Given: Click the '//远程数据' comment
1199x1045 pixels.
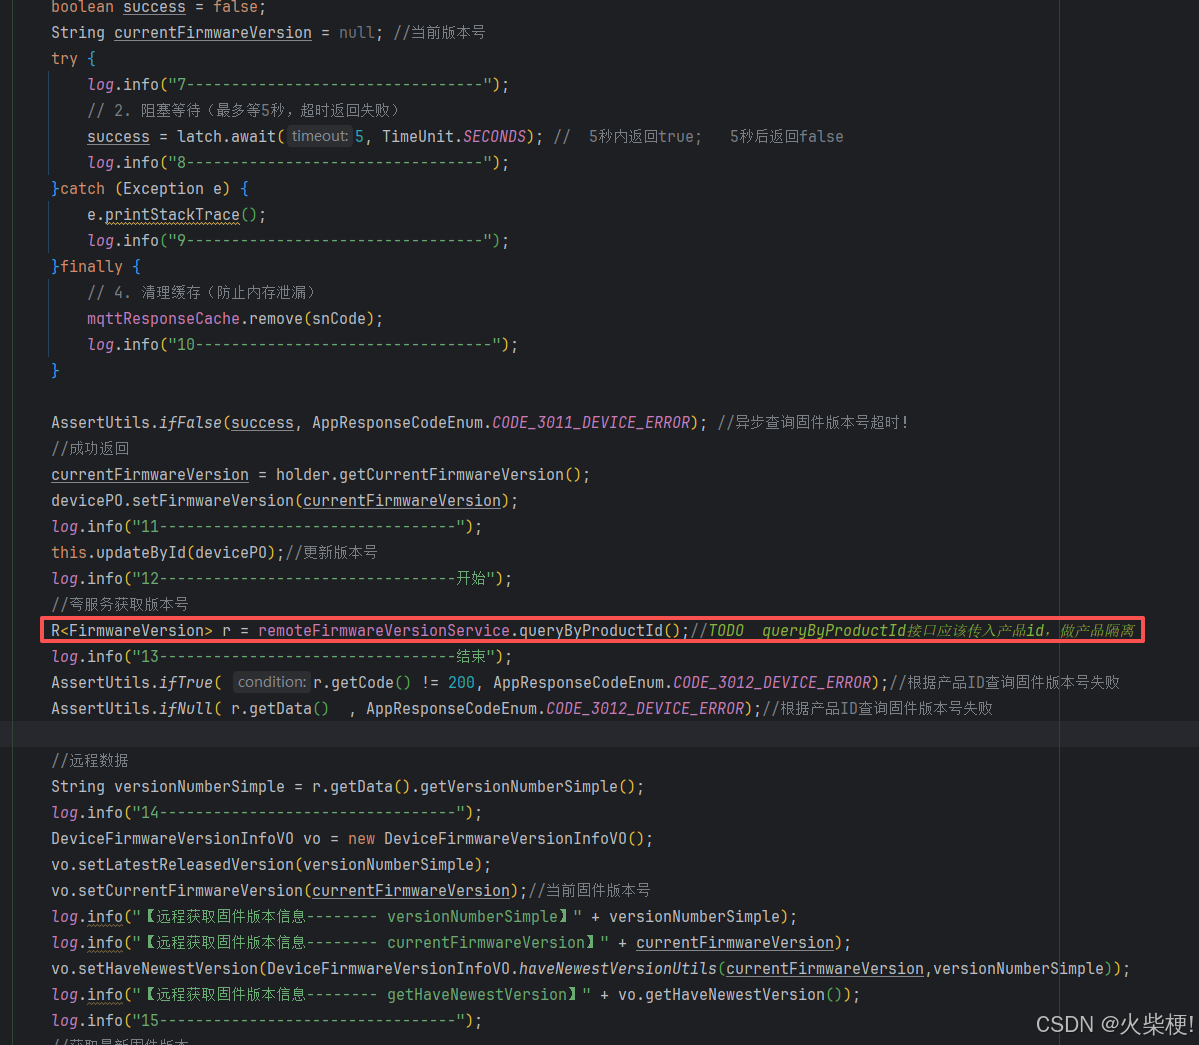Looking at the screenshot, I should [89, 761].
